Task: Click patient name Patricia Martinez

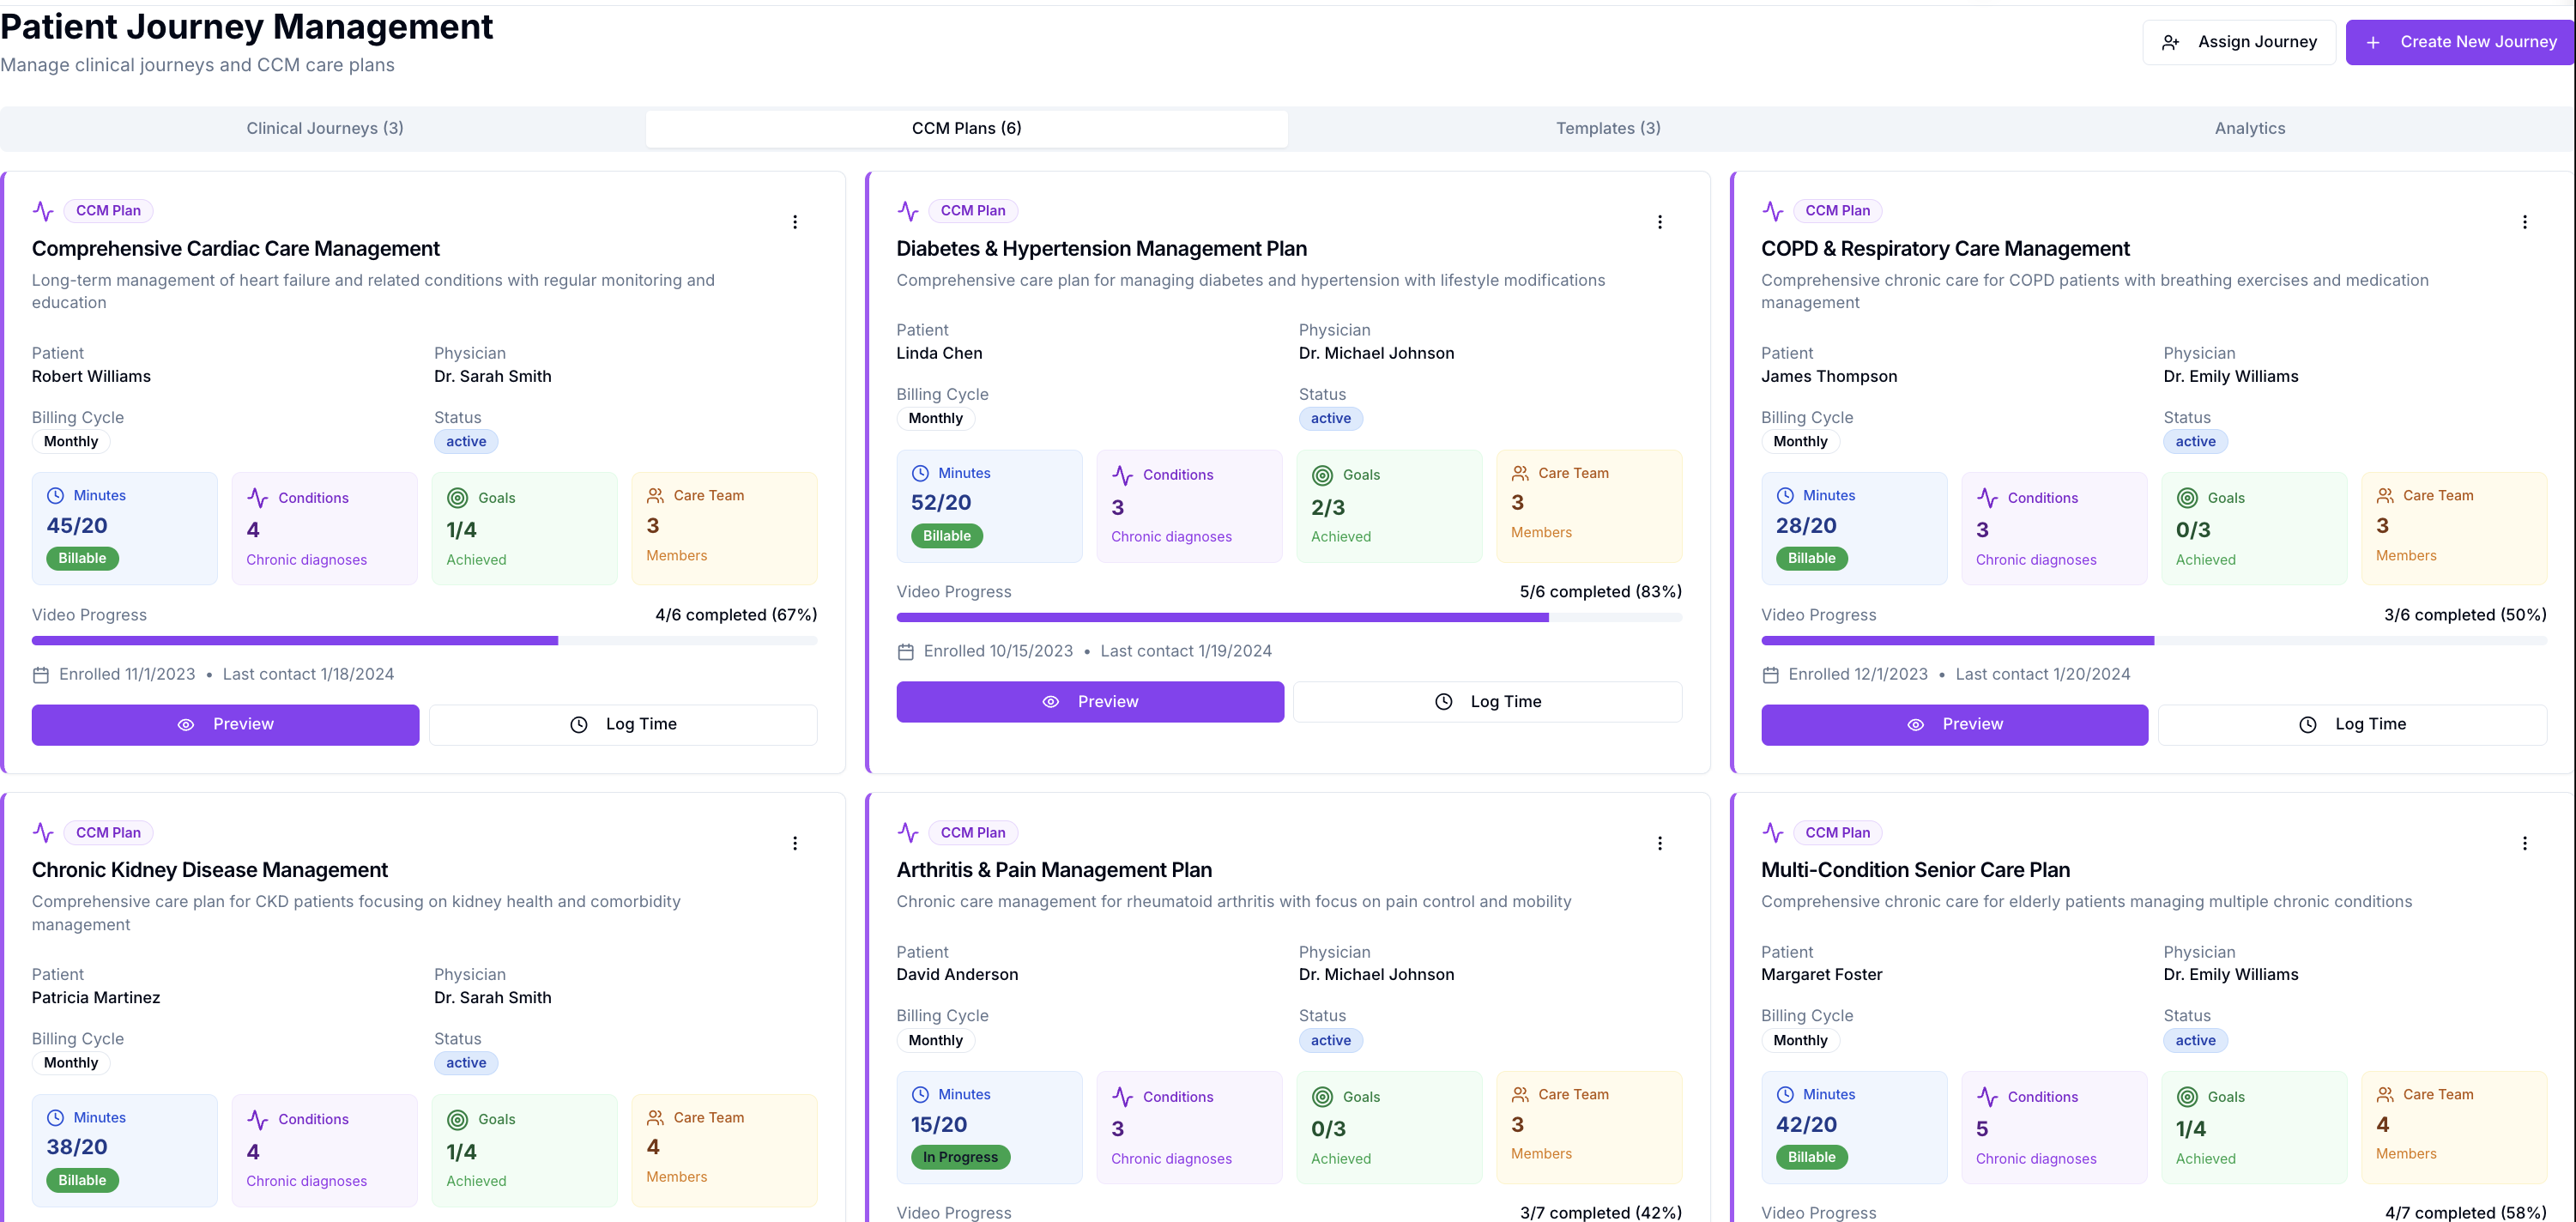Action: tap(96, 998)
